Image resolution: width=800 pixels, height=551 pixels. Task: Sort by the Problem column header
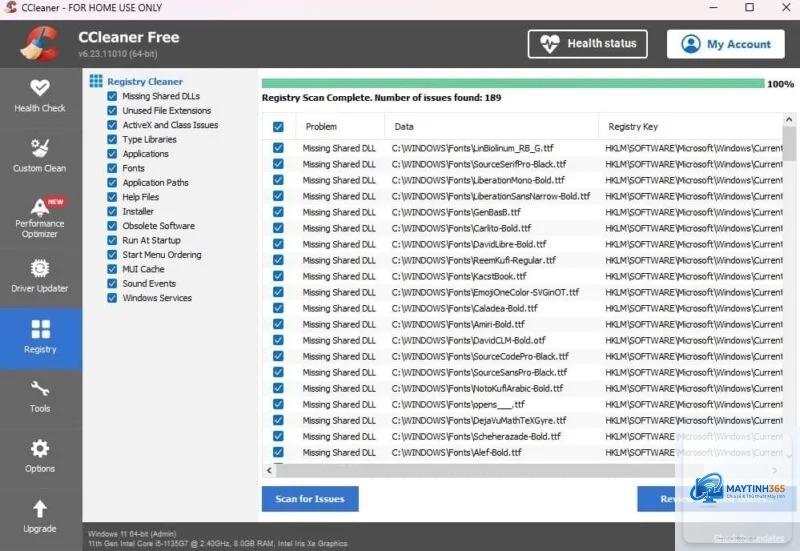click(x=340, y=127)
